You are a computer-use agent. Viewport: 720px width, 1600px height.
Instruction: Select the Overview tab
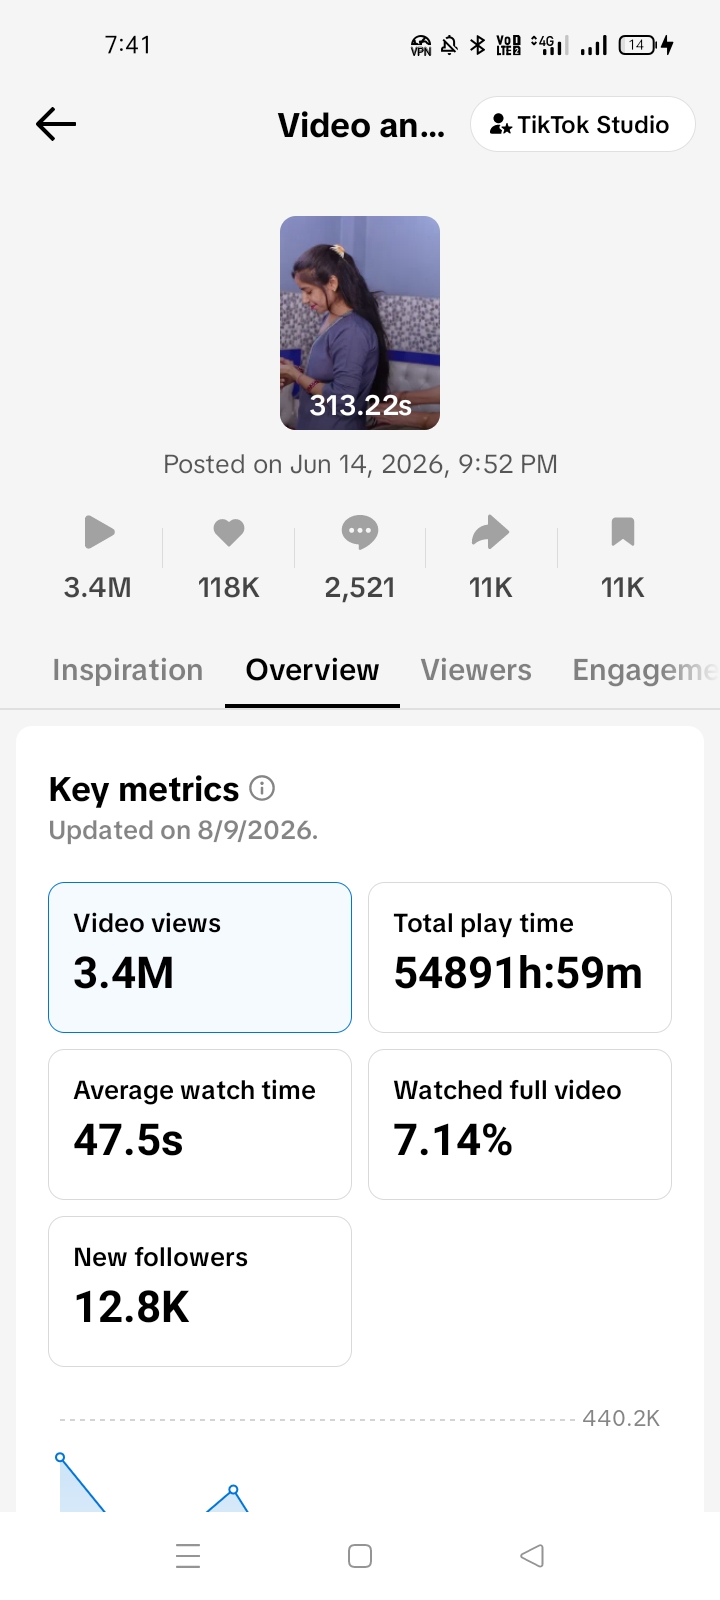(312, 670)
